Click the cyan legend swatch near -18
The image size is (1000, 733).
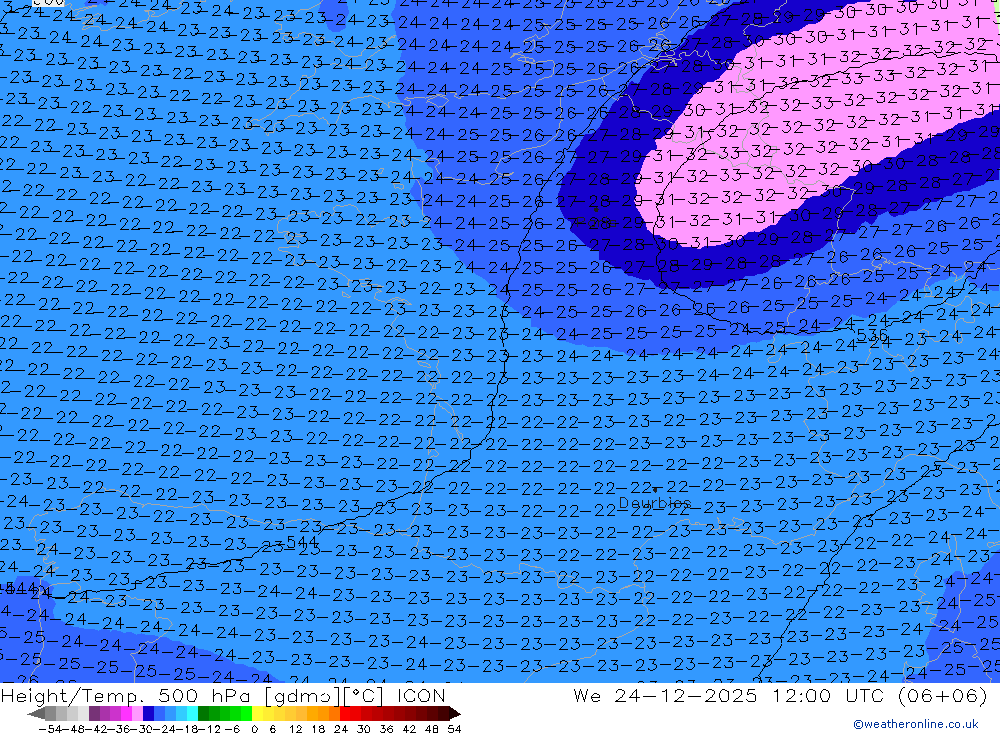point(192,713)
